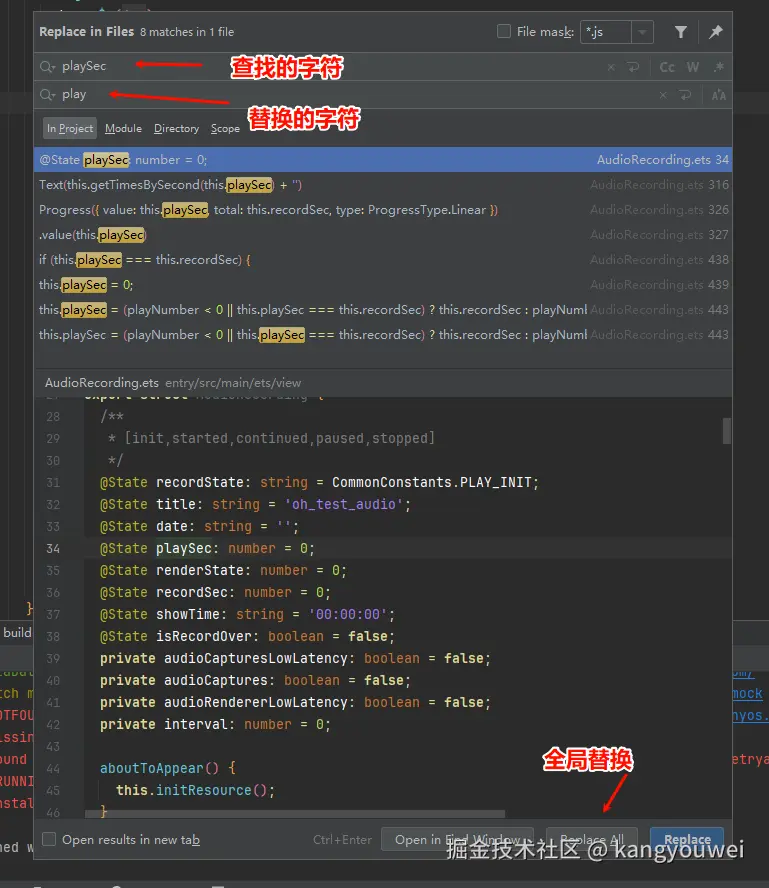
Task: Insert new line in replace field
Action: point(685,95)
